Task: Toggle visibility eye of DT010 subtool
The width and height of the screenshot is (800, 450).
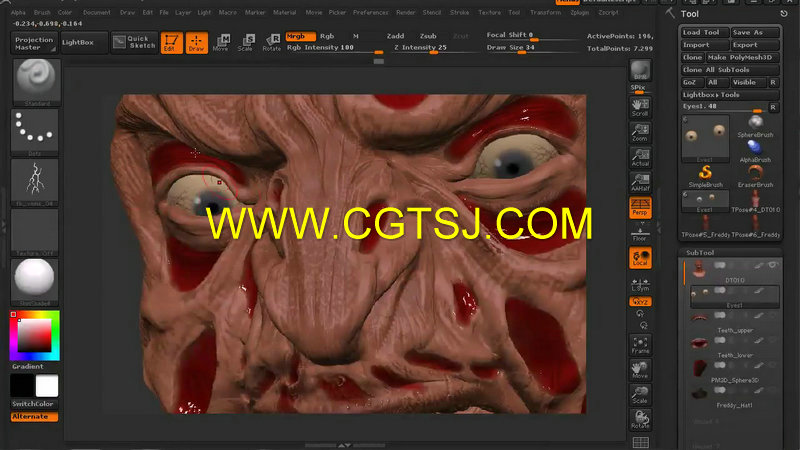Action: tap(772, 265)
